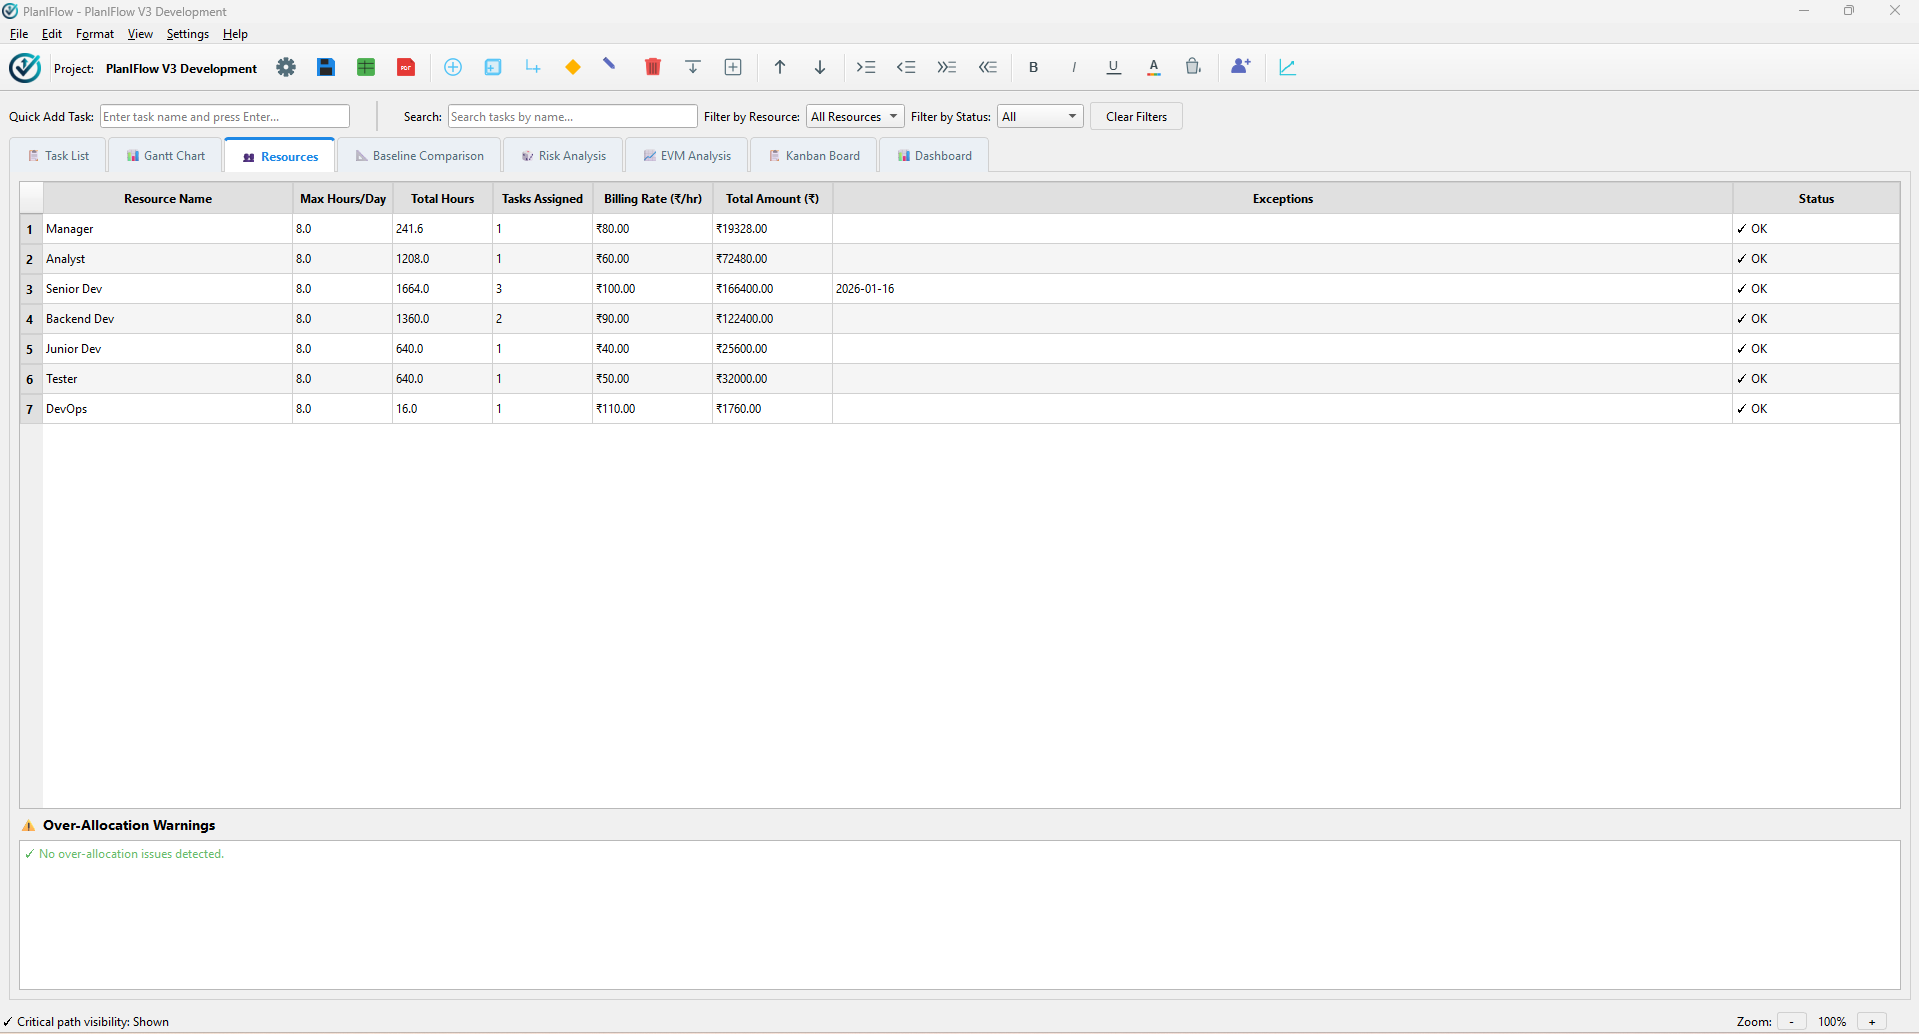The image size is (1919, 1034).
Task: Open the Filter by Status dropdown
Action: pyautogui.click(x=1040, y=117)
